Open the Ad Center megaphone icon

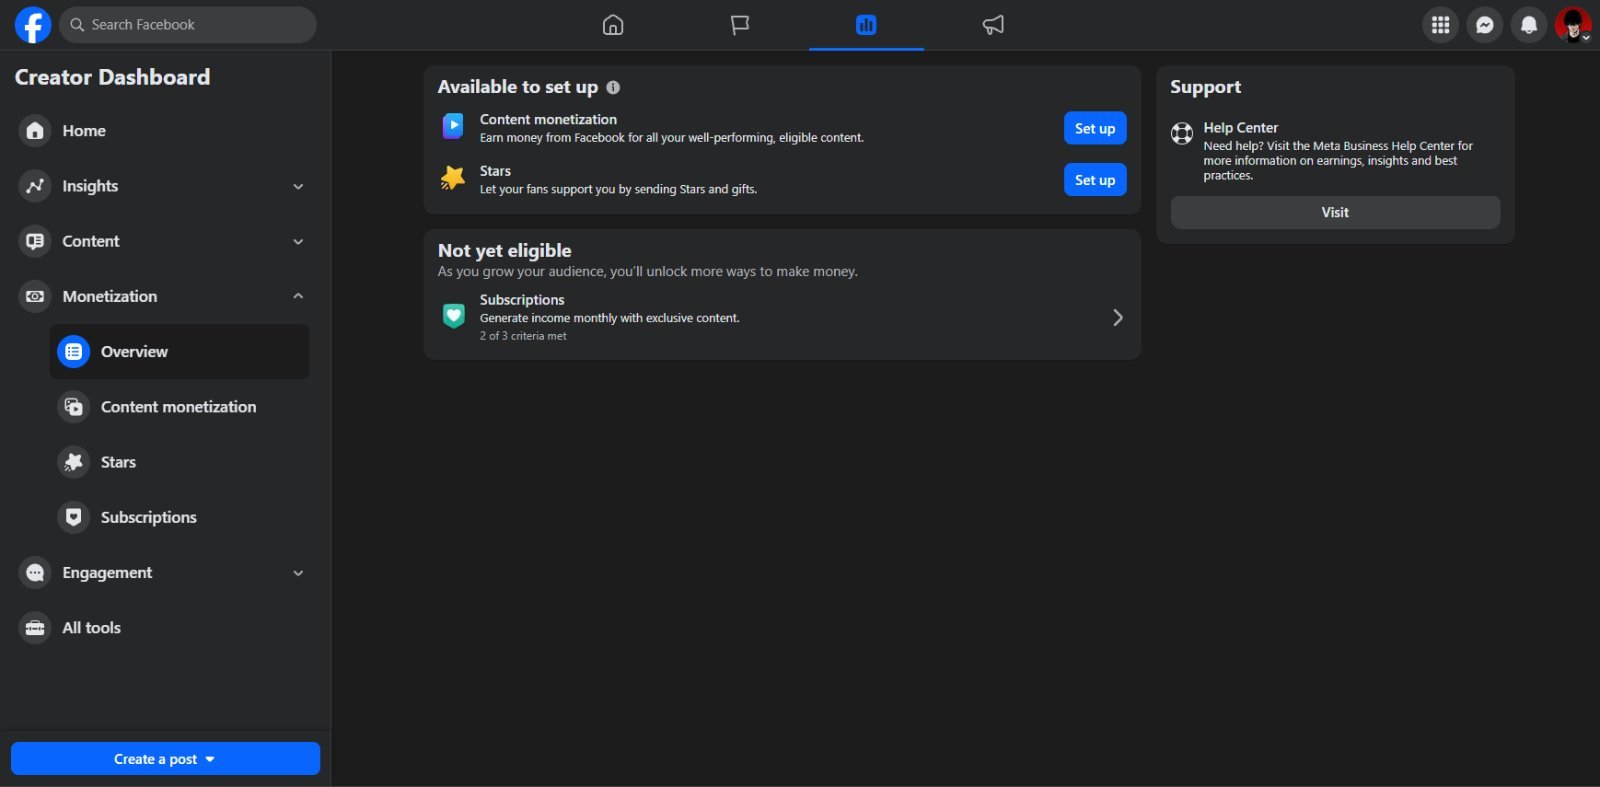(993, 25)
